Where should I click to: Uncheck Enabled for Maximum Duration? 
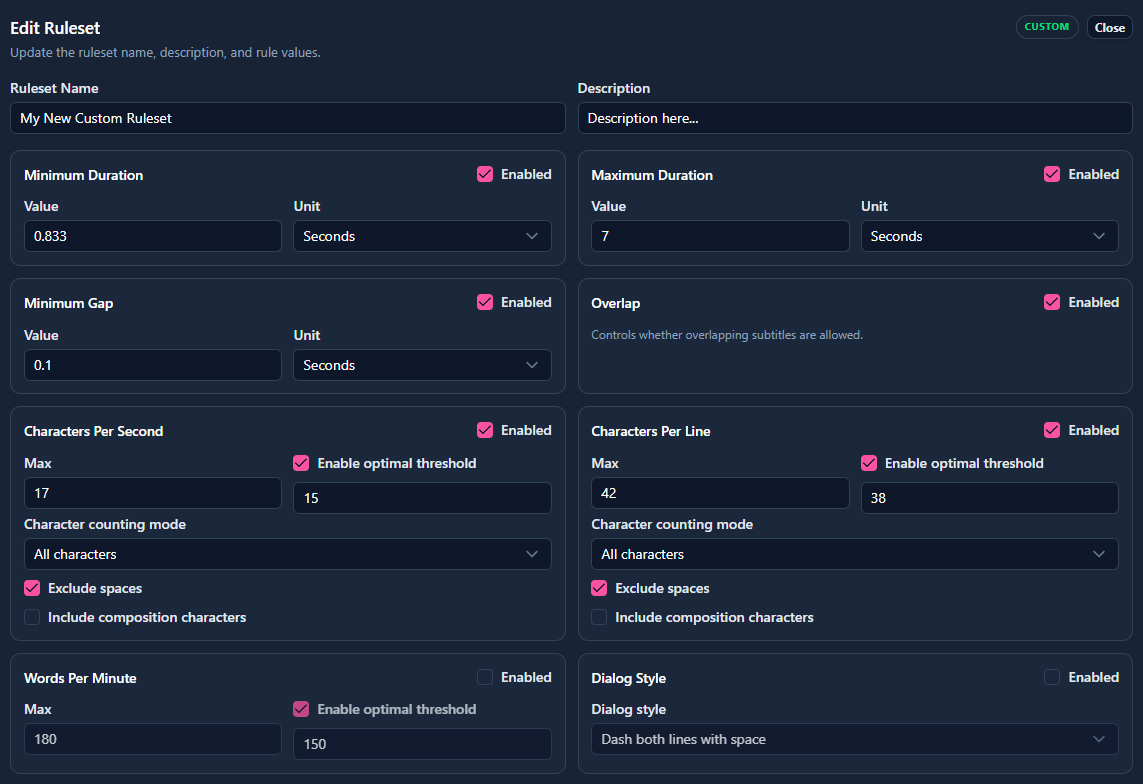(1052, 174)
